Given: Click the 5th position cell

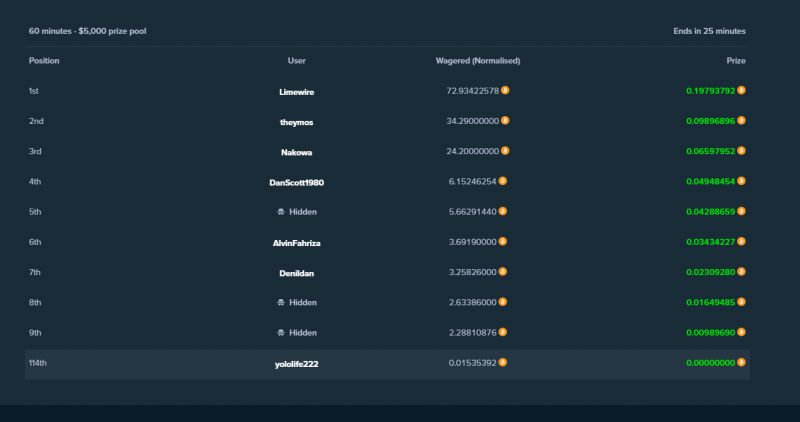Looking at the screenshot, I should [x=35, y=211].
